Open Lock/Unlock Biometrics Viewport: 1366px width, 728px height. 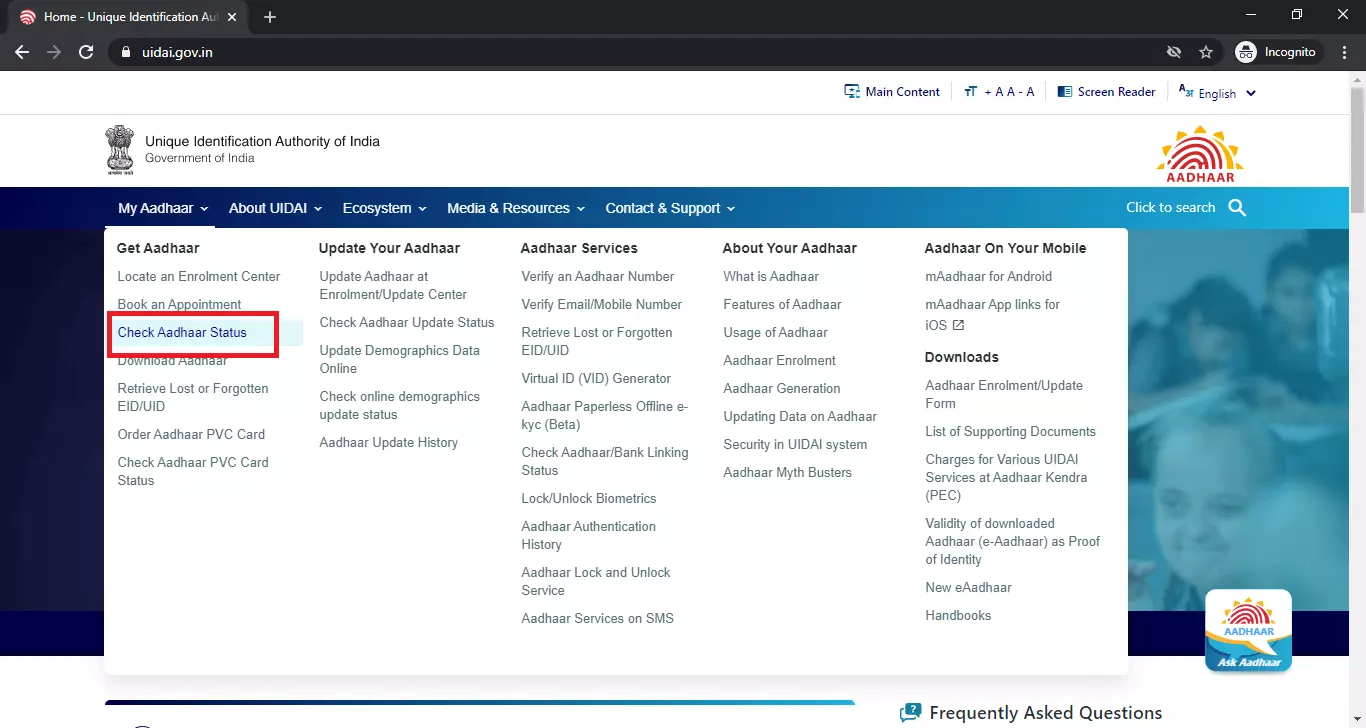coord(589,498)
